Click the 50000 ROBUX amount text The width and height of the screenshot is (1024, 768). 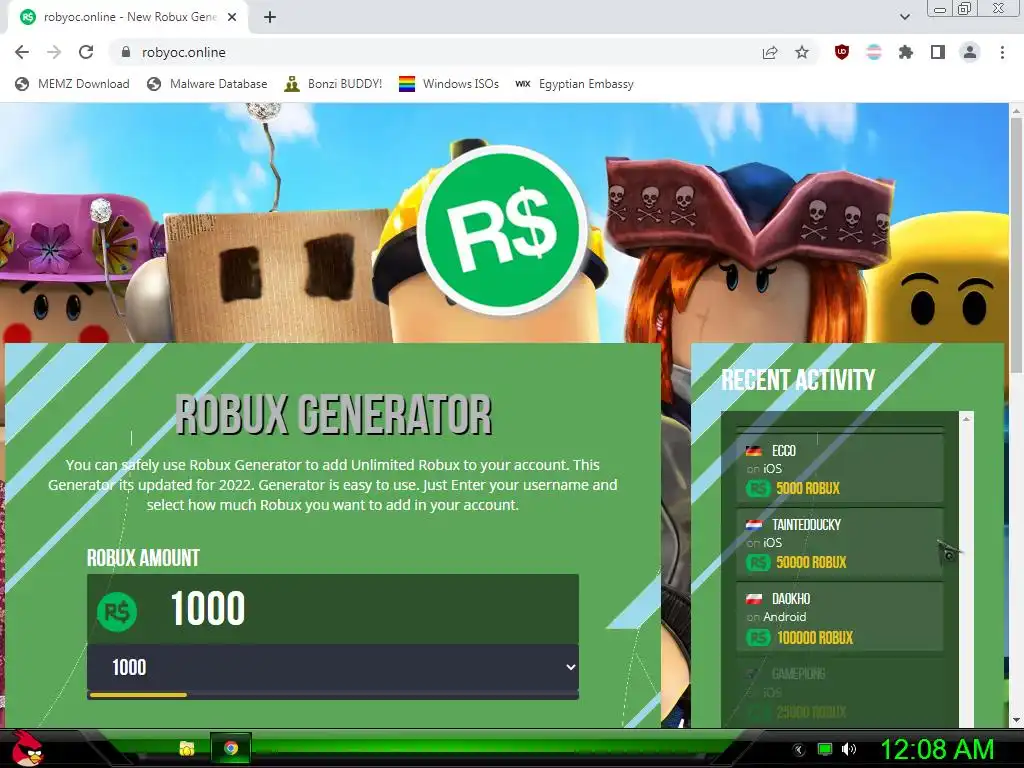811,562
